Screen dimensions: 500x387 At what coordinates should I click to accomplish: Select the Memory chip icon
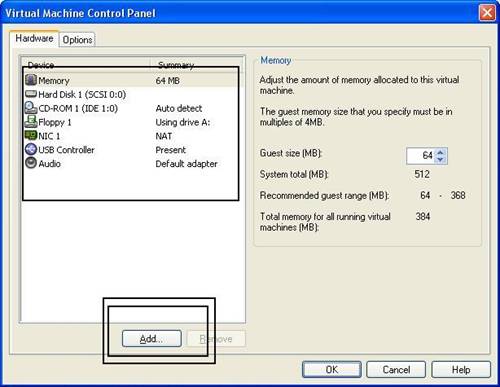(31, 80)
